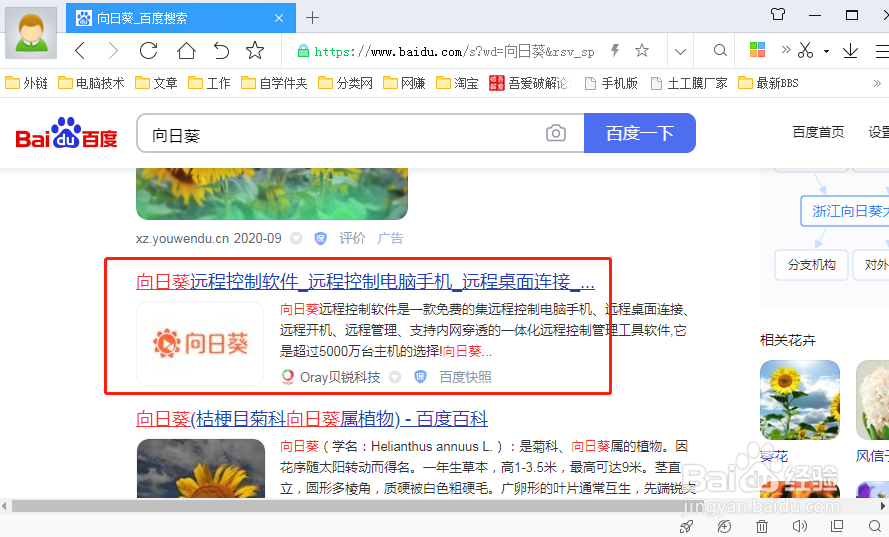Open the 分类网 bookmark folder
Image resolution: width=889 pixels, height=537 pixels.
pos(345,83)
